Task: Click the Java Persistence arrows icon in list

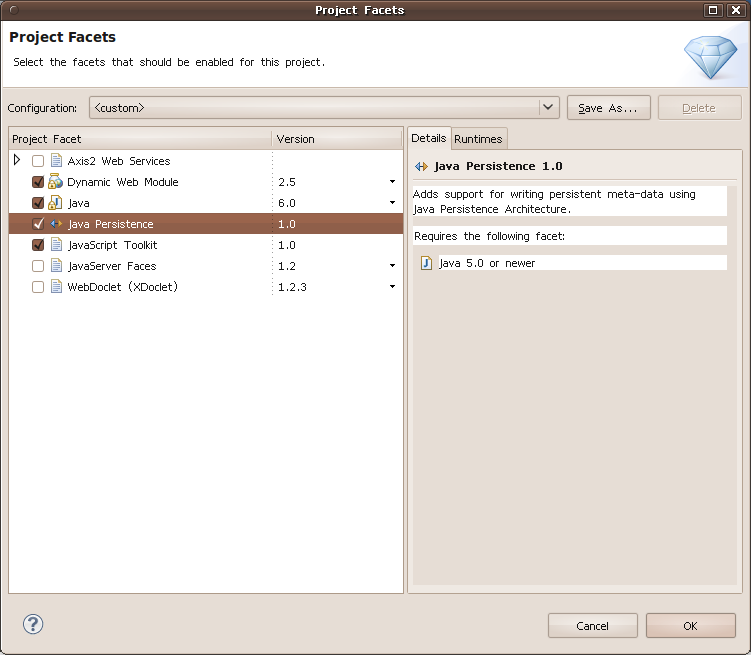Action: point(56,224)
